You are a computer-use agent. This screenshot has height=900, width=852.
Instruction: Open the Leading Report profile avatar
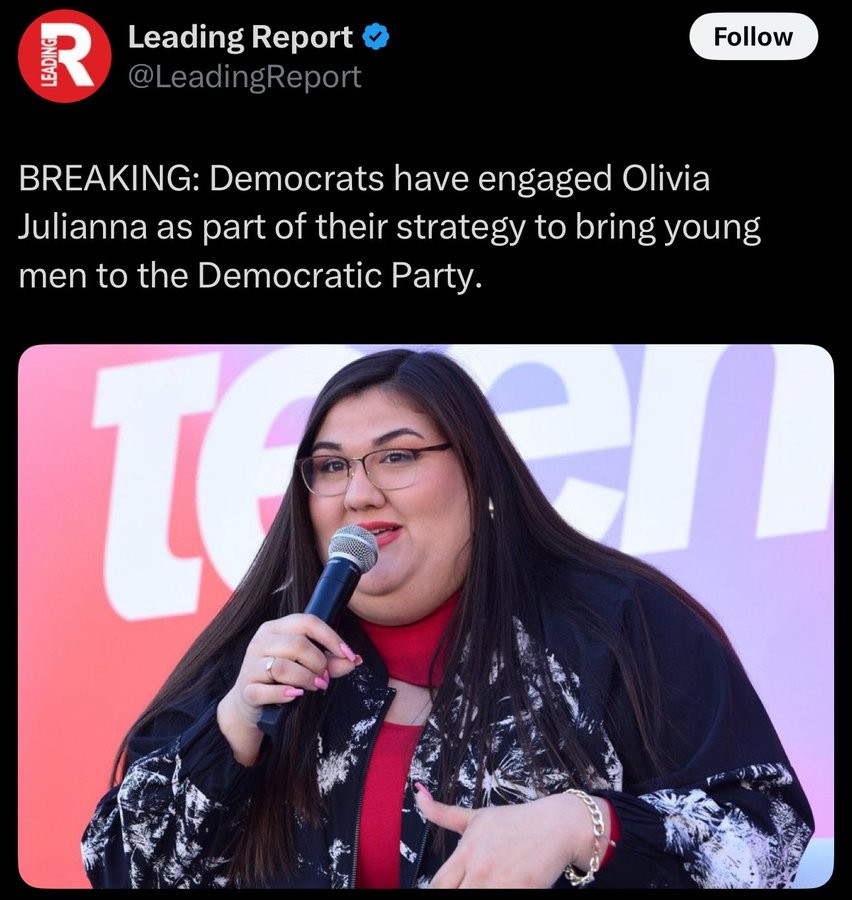coord(64,56)
